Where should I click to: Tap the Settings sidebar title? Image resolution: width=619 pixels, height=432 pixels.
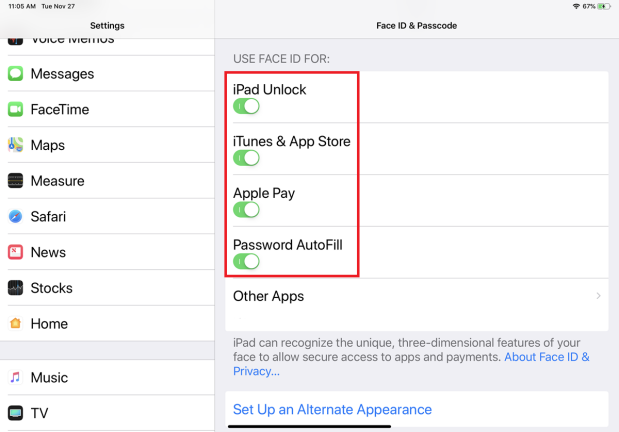tap(107, 26)
